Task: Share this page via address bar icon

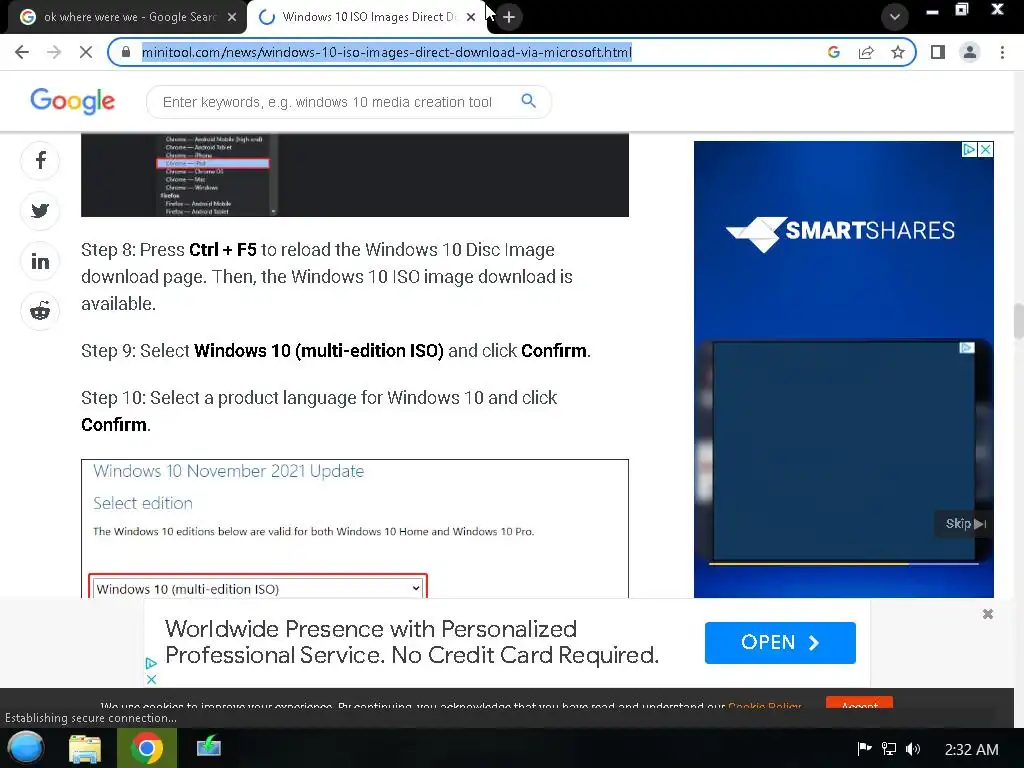Action: pyautogui.click(x=866, y=52)
